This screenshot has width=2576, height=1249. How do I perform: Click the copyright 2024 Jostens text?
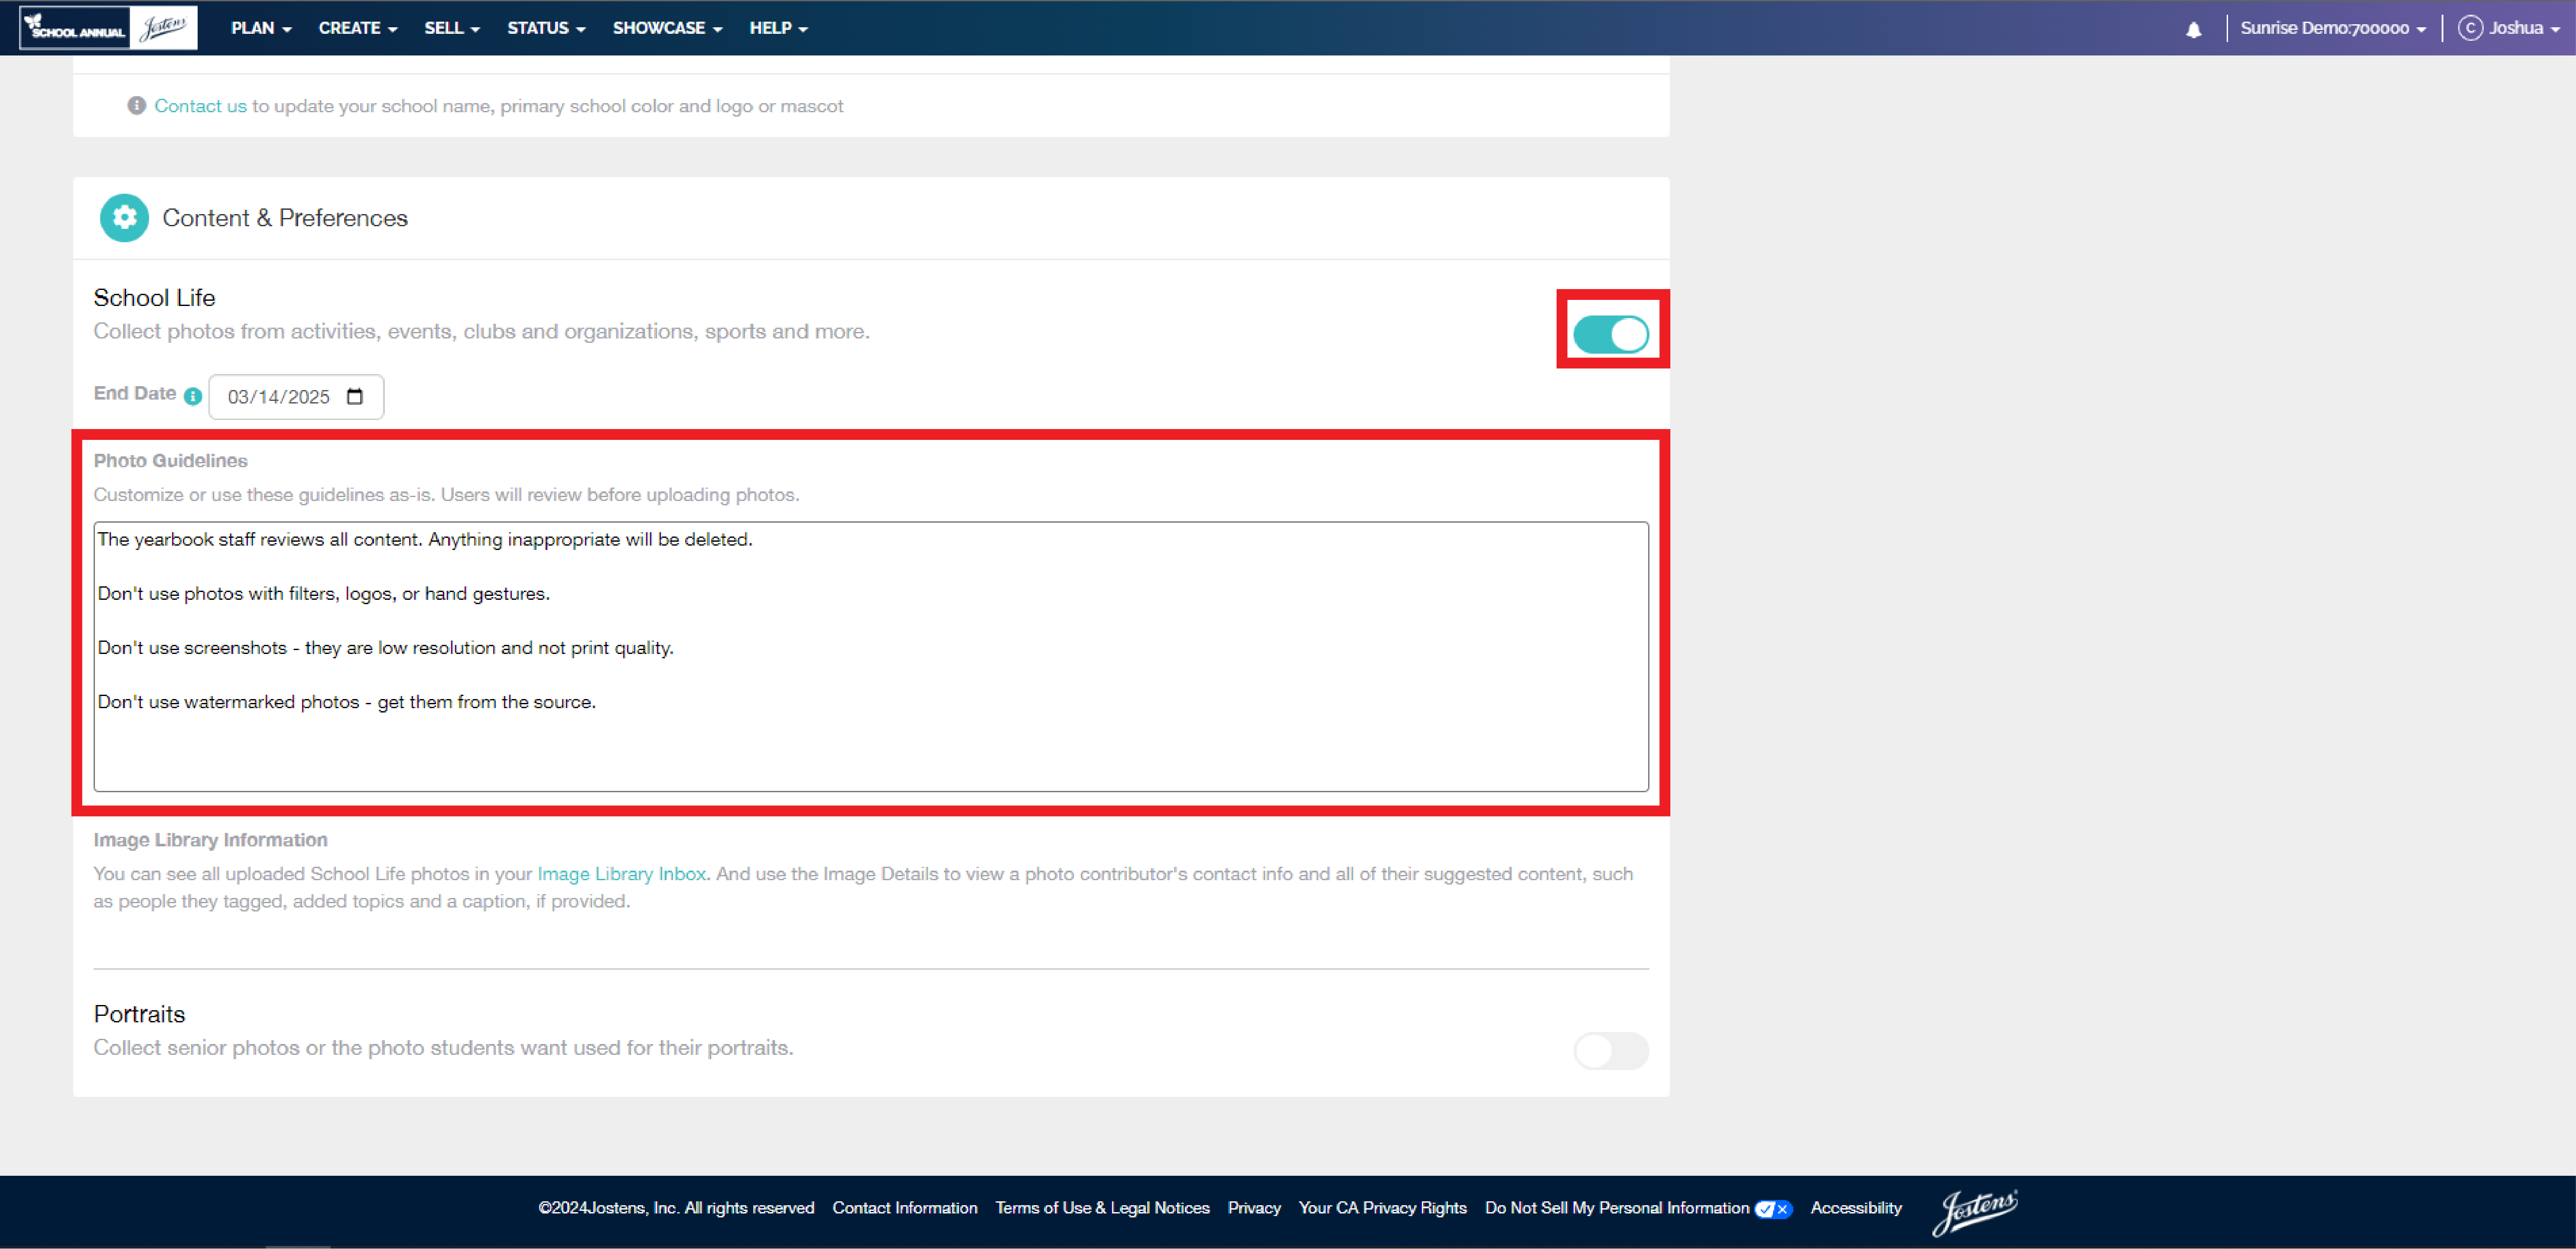(676, 1208)
